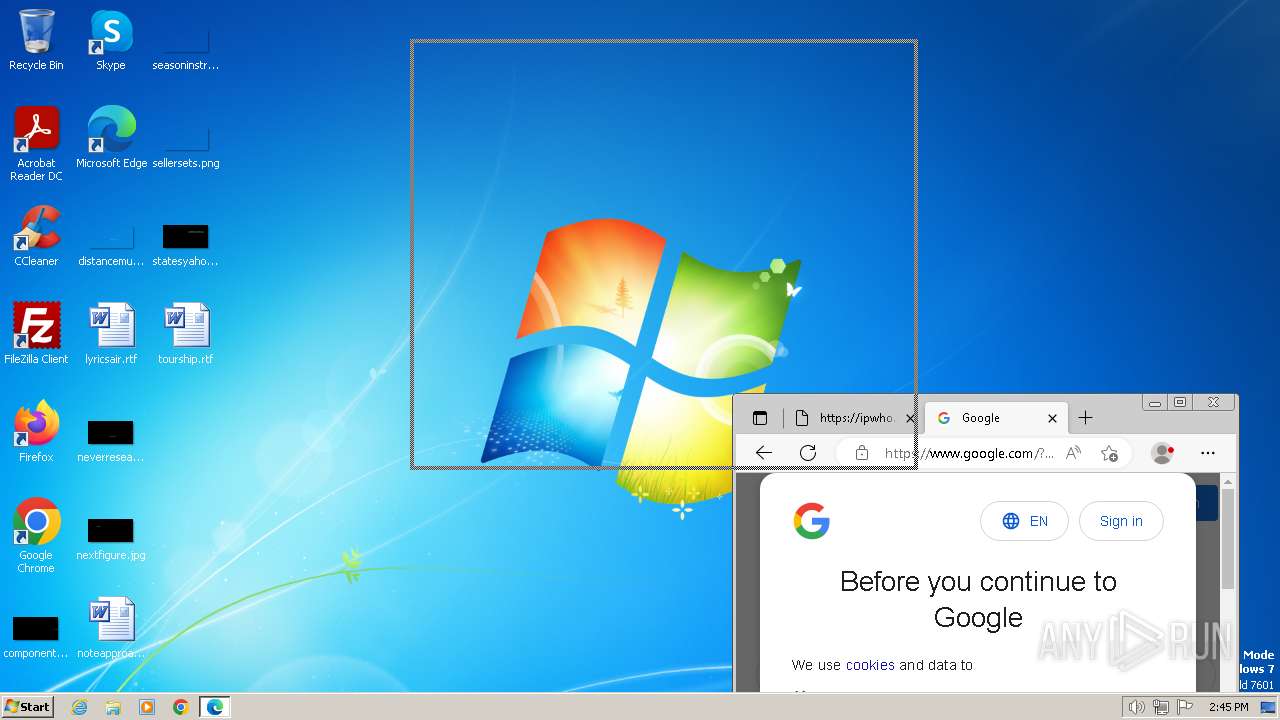Viewport: 1280px width, 720px height.
Task: Open Chrome from the taskbar
Action: click(x=181, y=707)
